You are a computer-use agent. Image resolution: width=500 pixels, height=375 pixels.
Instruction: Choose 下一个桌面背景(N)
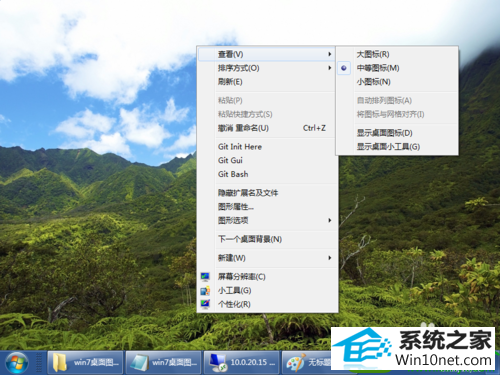[x=267, y=239]
